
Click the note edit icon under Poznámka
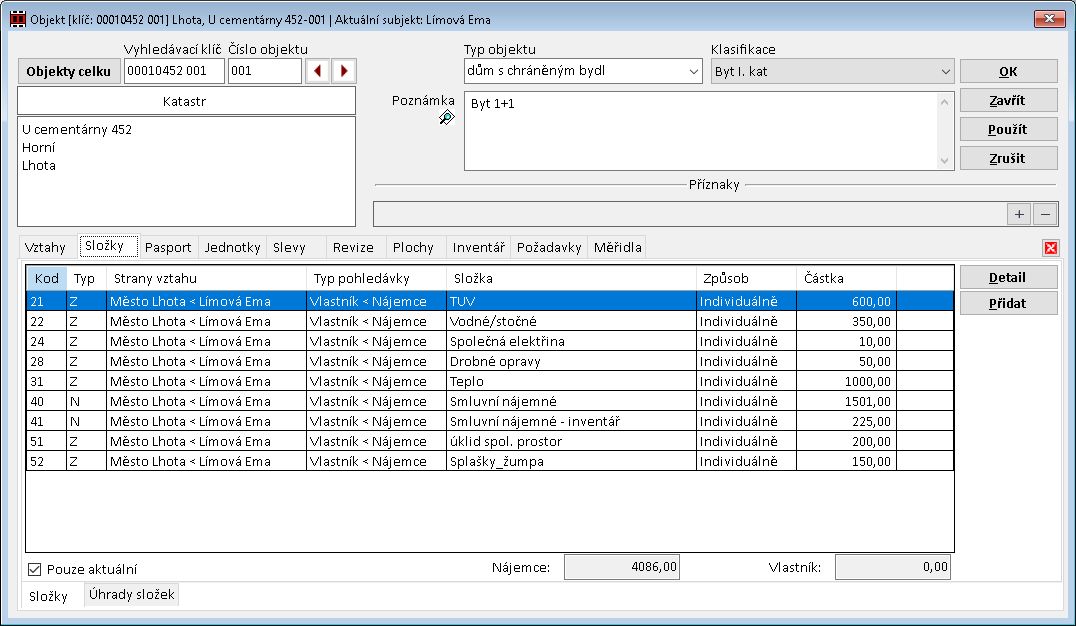tap(446, 118)
